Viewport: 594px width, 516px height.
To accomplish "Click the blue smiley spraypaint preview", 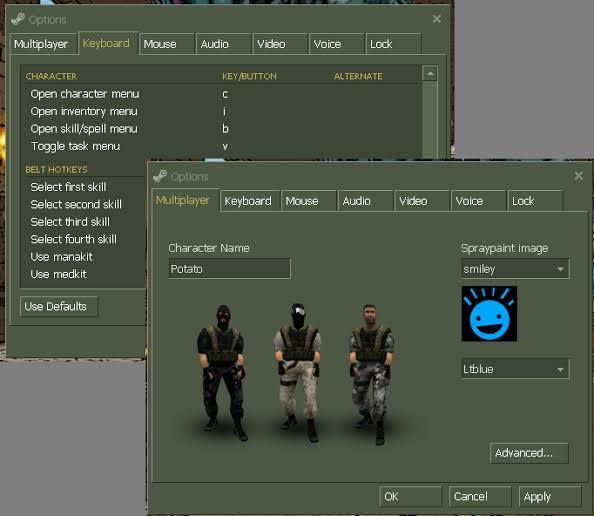I will [x=489, y=314].
